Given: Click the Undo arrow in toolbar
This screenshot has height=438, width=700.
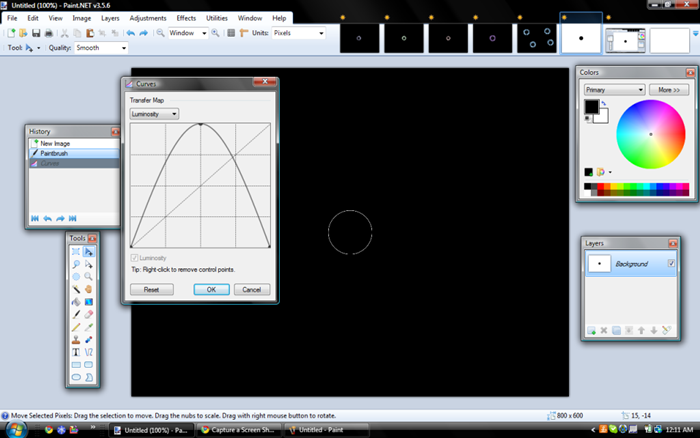Looking at the screenshot, I should click(x=131, y=33).
